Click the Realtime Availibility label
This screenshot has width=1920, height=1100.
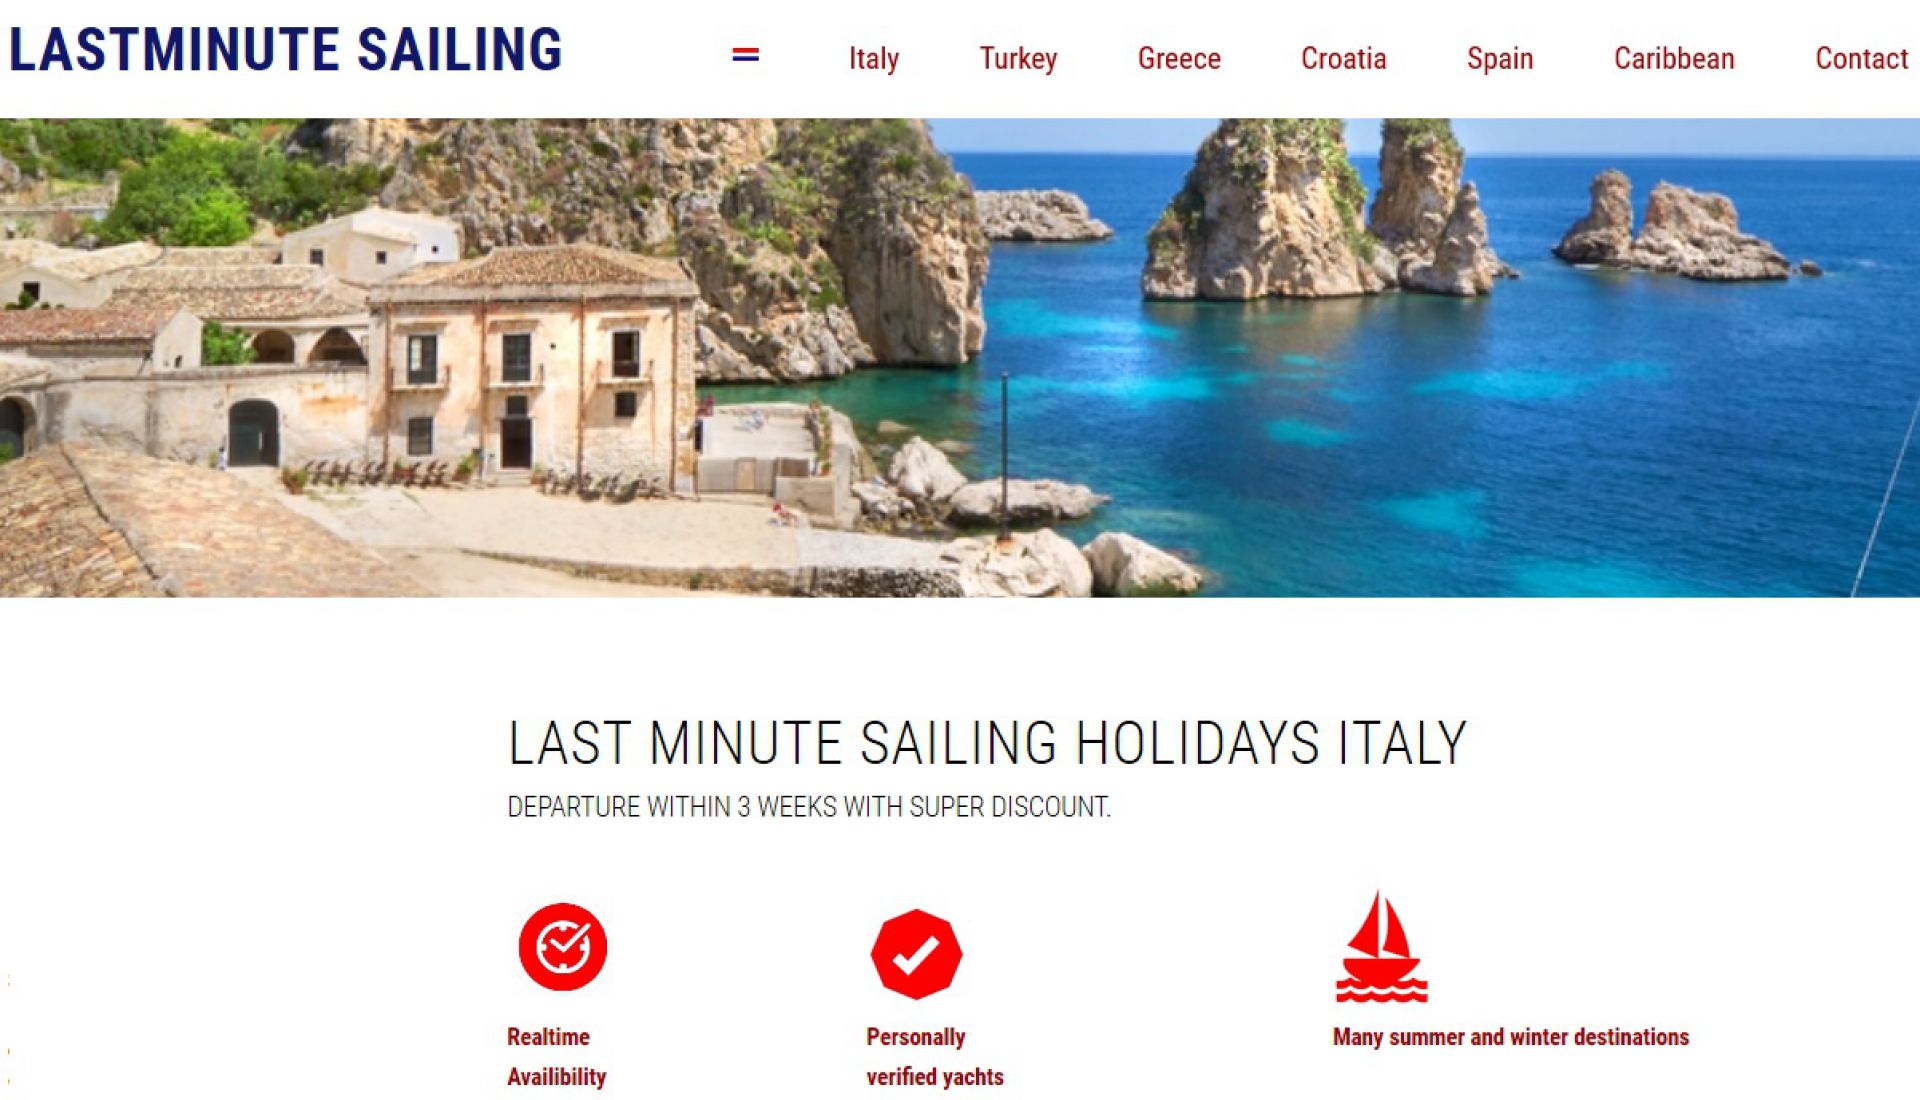pyautogui.click(x=556, y=1056)
